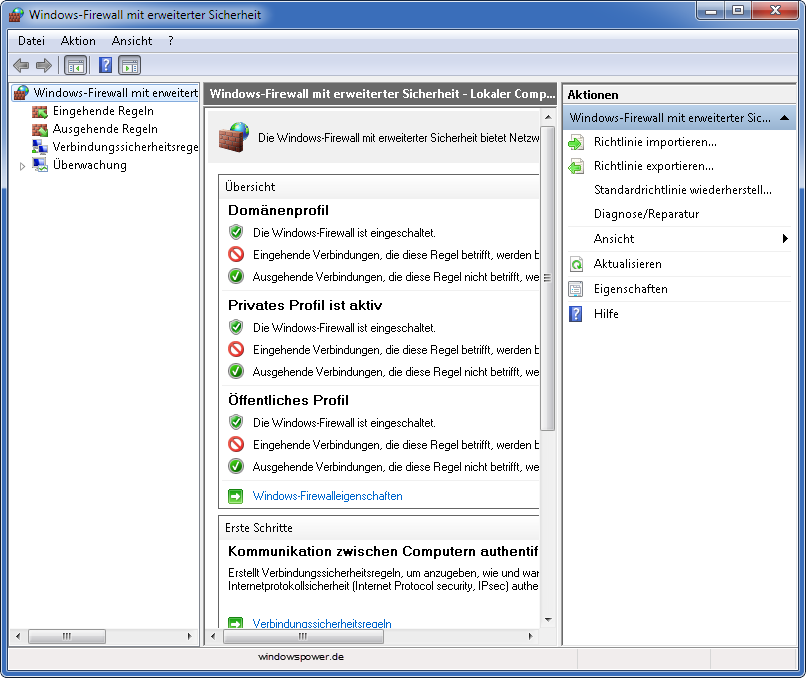806x678 pixels.
Task: Click the firewall brick wall globe icon
Action: click(234, 137)
